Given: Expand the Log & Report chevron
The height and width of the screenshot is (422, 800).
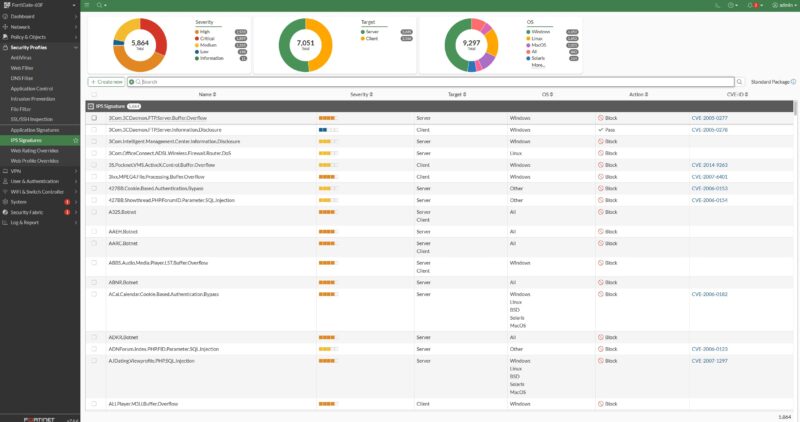Looking at the screenshot, I should (76, 222).
